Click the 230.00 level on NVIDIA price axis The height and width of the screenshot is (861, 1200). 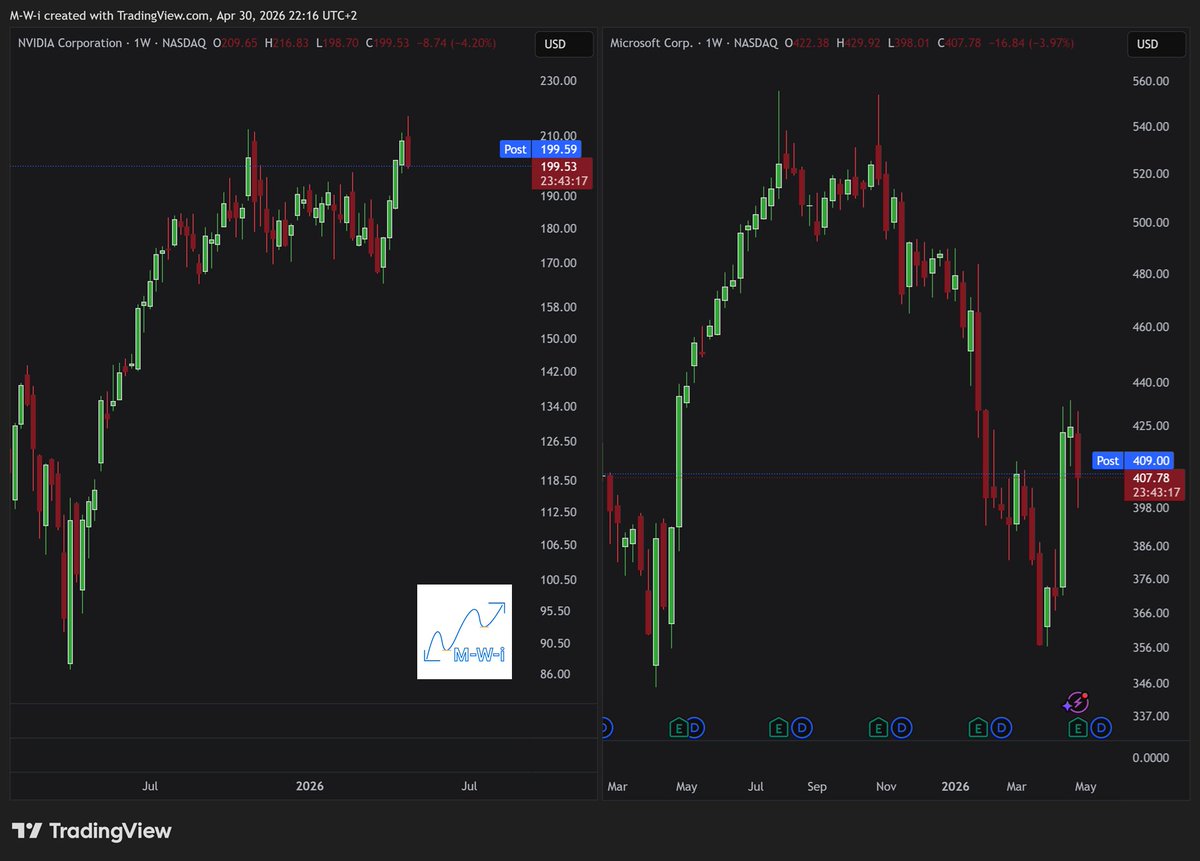pos(559,82)
